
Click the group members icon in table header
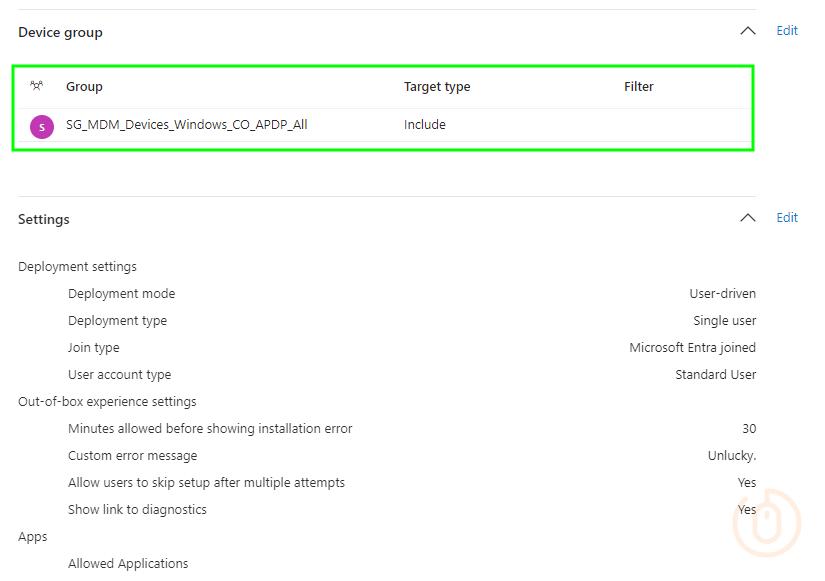point(37,87)
